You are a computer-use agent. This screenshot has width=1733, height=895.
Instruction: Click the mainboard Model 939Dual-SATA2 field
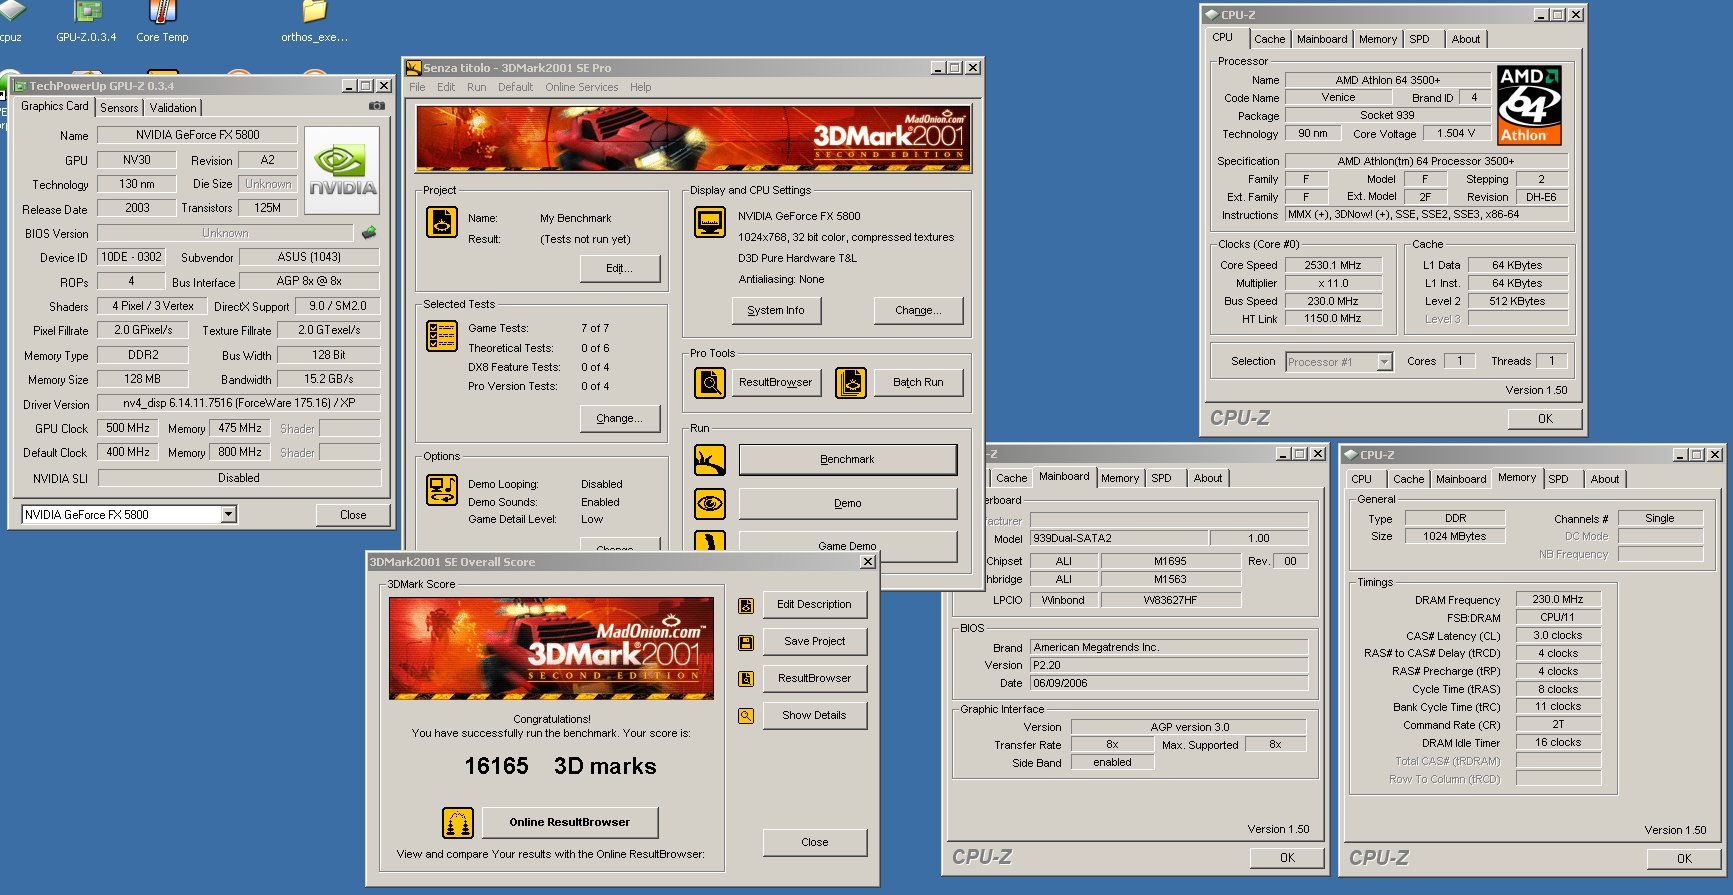[x=1119, y=538]
